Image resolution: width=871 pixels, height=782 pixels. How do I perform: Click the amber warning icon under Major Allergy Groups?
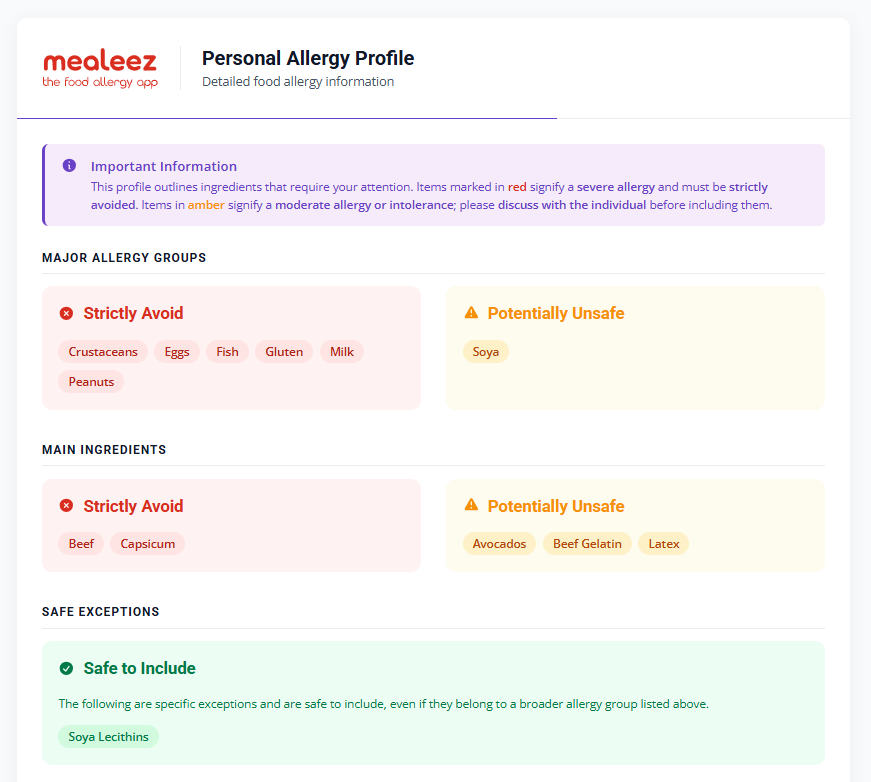[471, 313]
